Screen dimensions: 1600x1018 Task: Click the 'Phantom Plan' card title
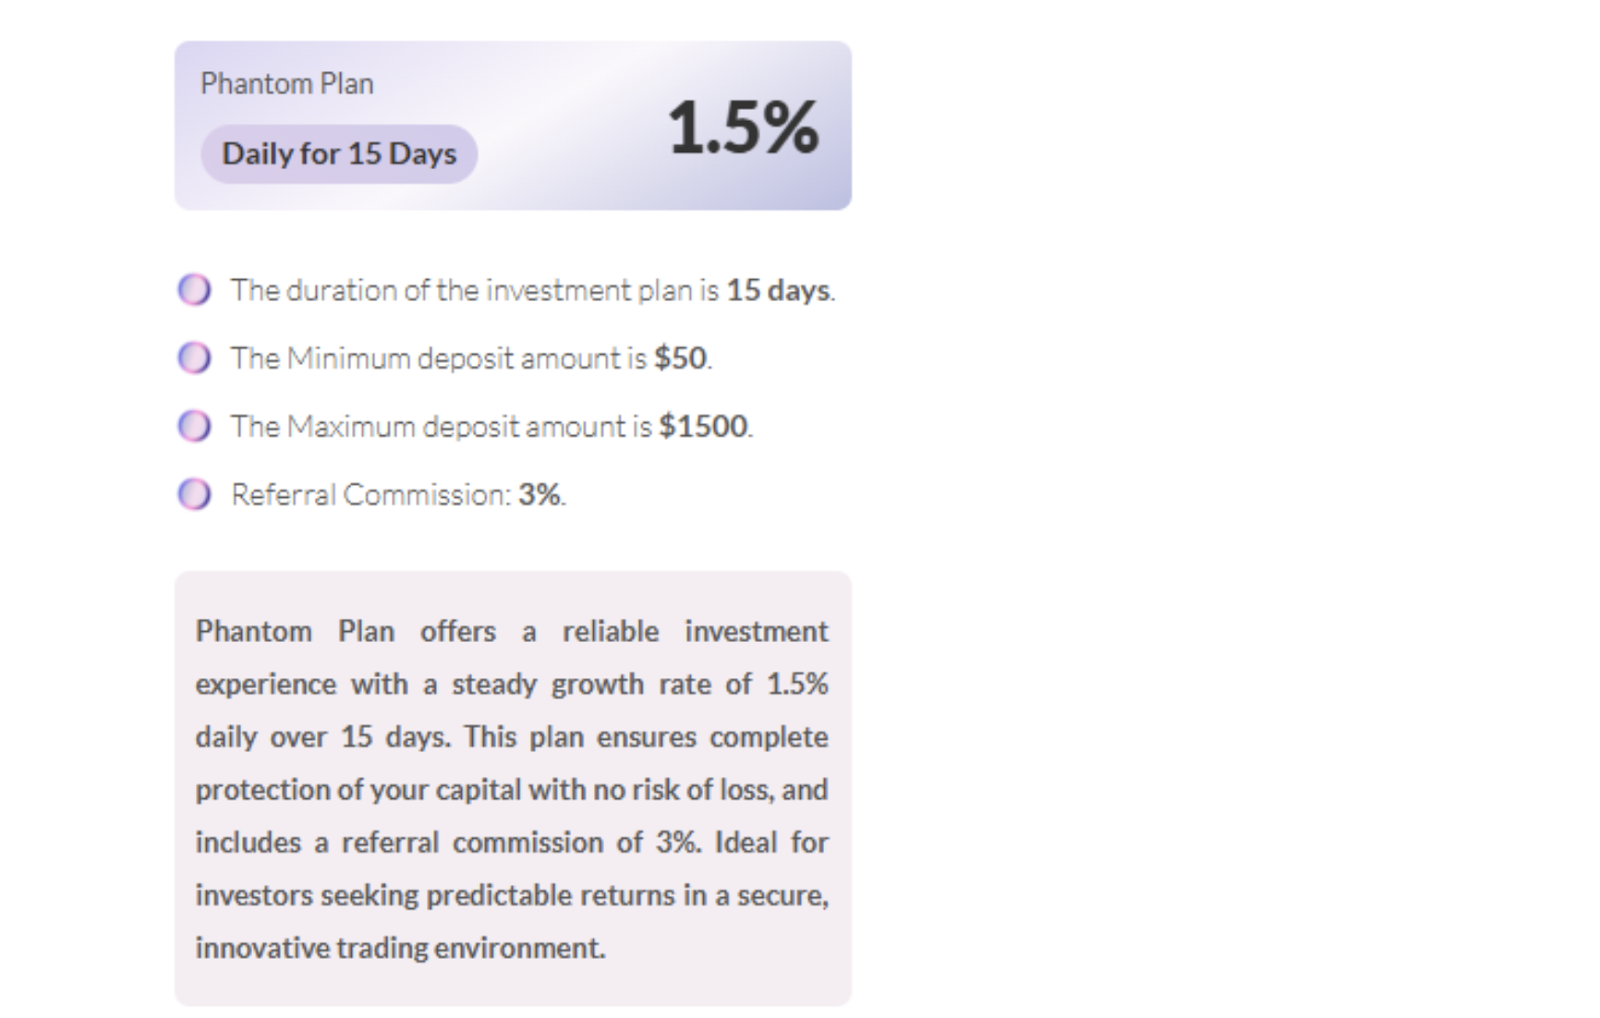(287, 84)
